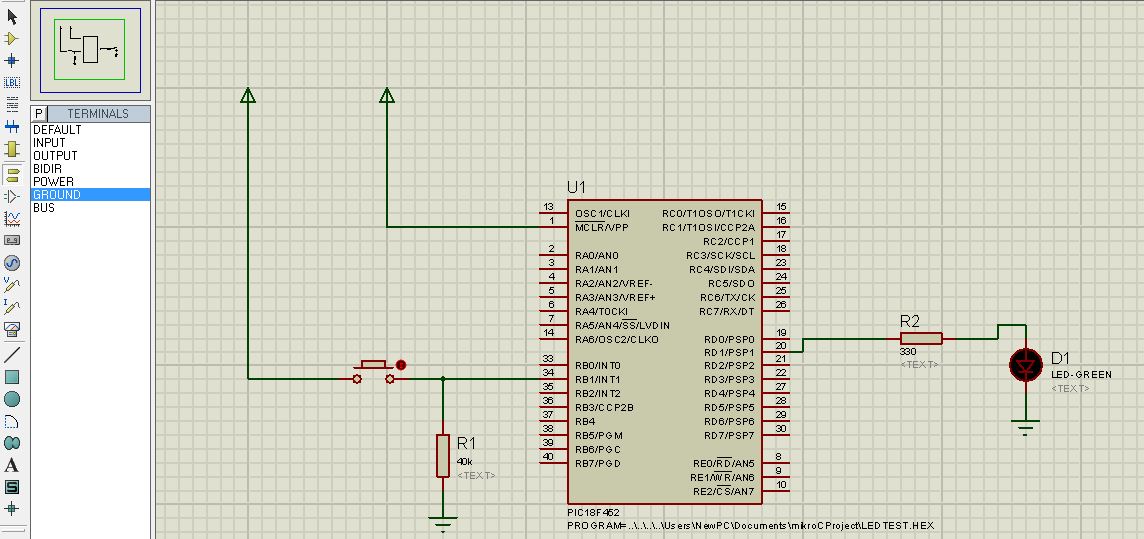Click the ground terminal under R1
1144x539 pixels.
pos(442,523)
